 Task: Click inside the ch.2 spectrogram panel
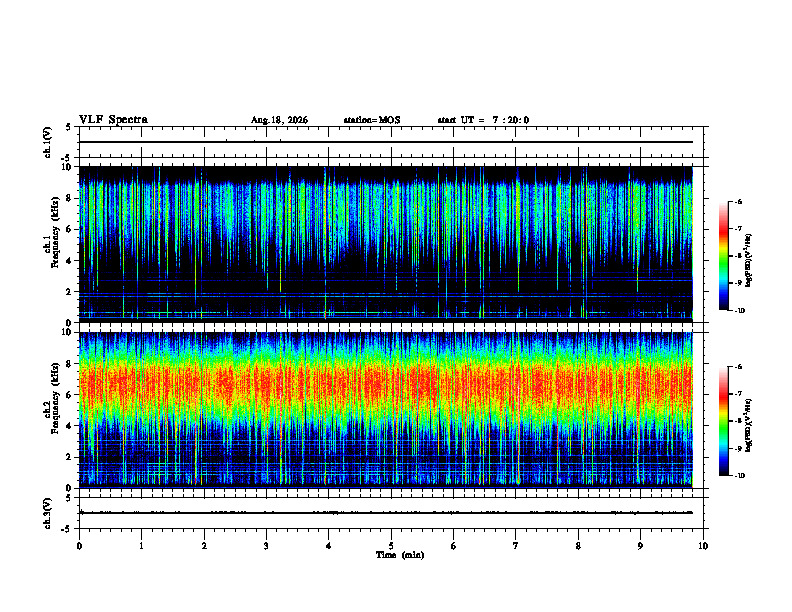pyautogui.click(x=386, y=409)
